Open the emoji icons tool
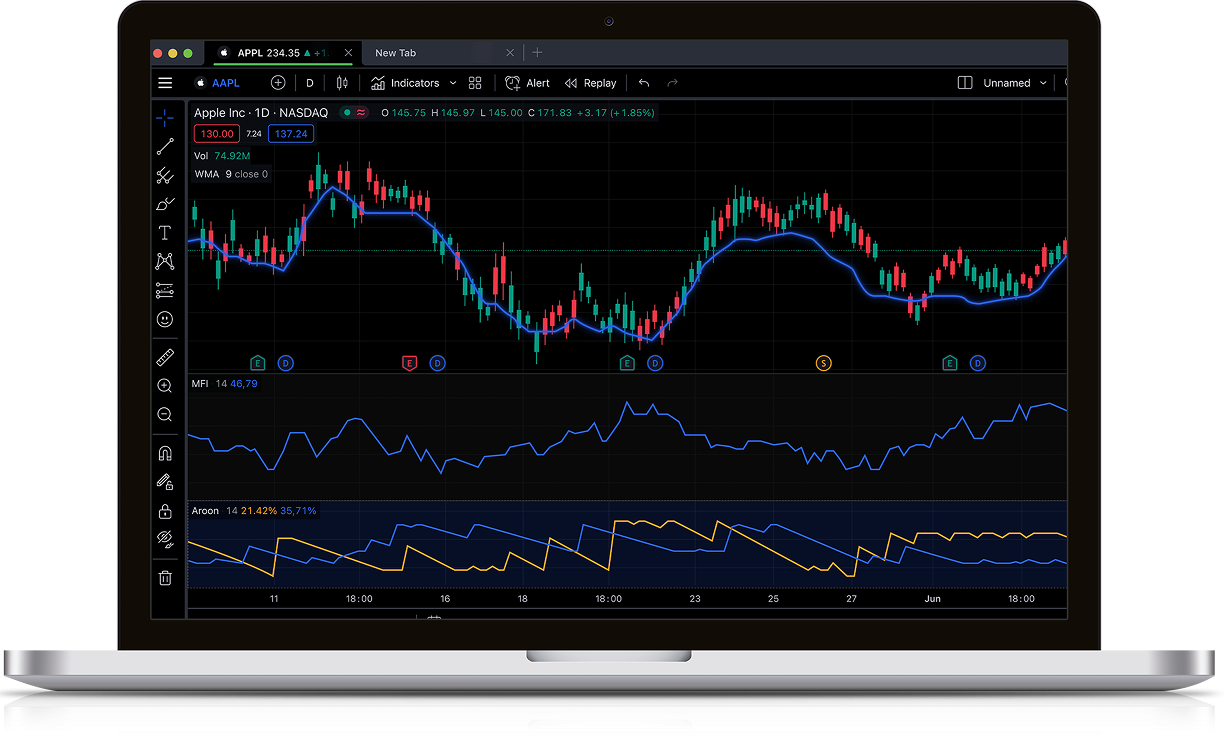The height and width of the screenshot is (748, 1224). pyautogui.click(x=165, y=319)
